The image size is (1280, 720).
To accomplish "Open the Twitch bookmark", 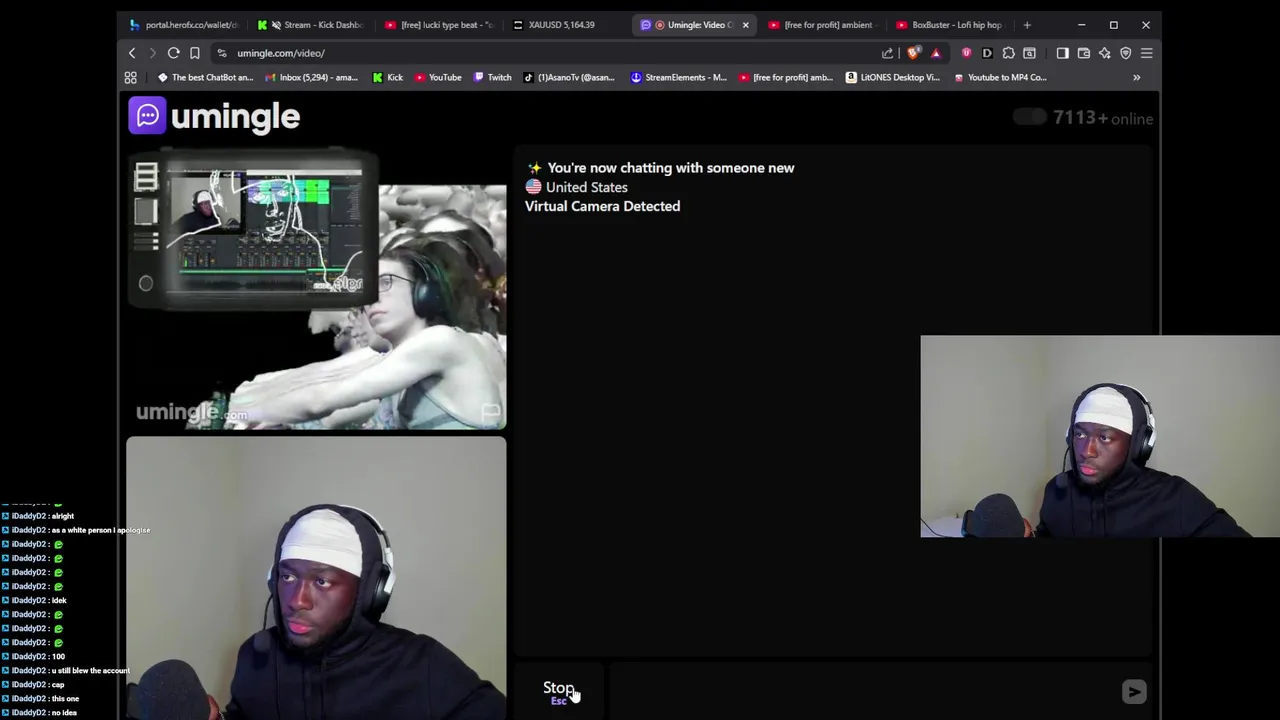I will click(x=493, y=77).
